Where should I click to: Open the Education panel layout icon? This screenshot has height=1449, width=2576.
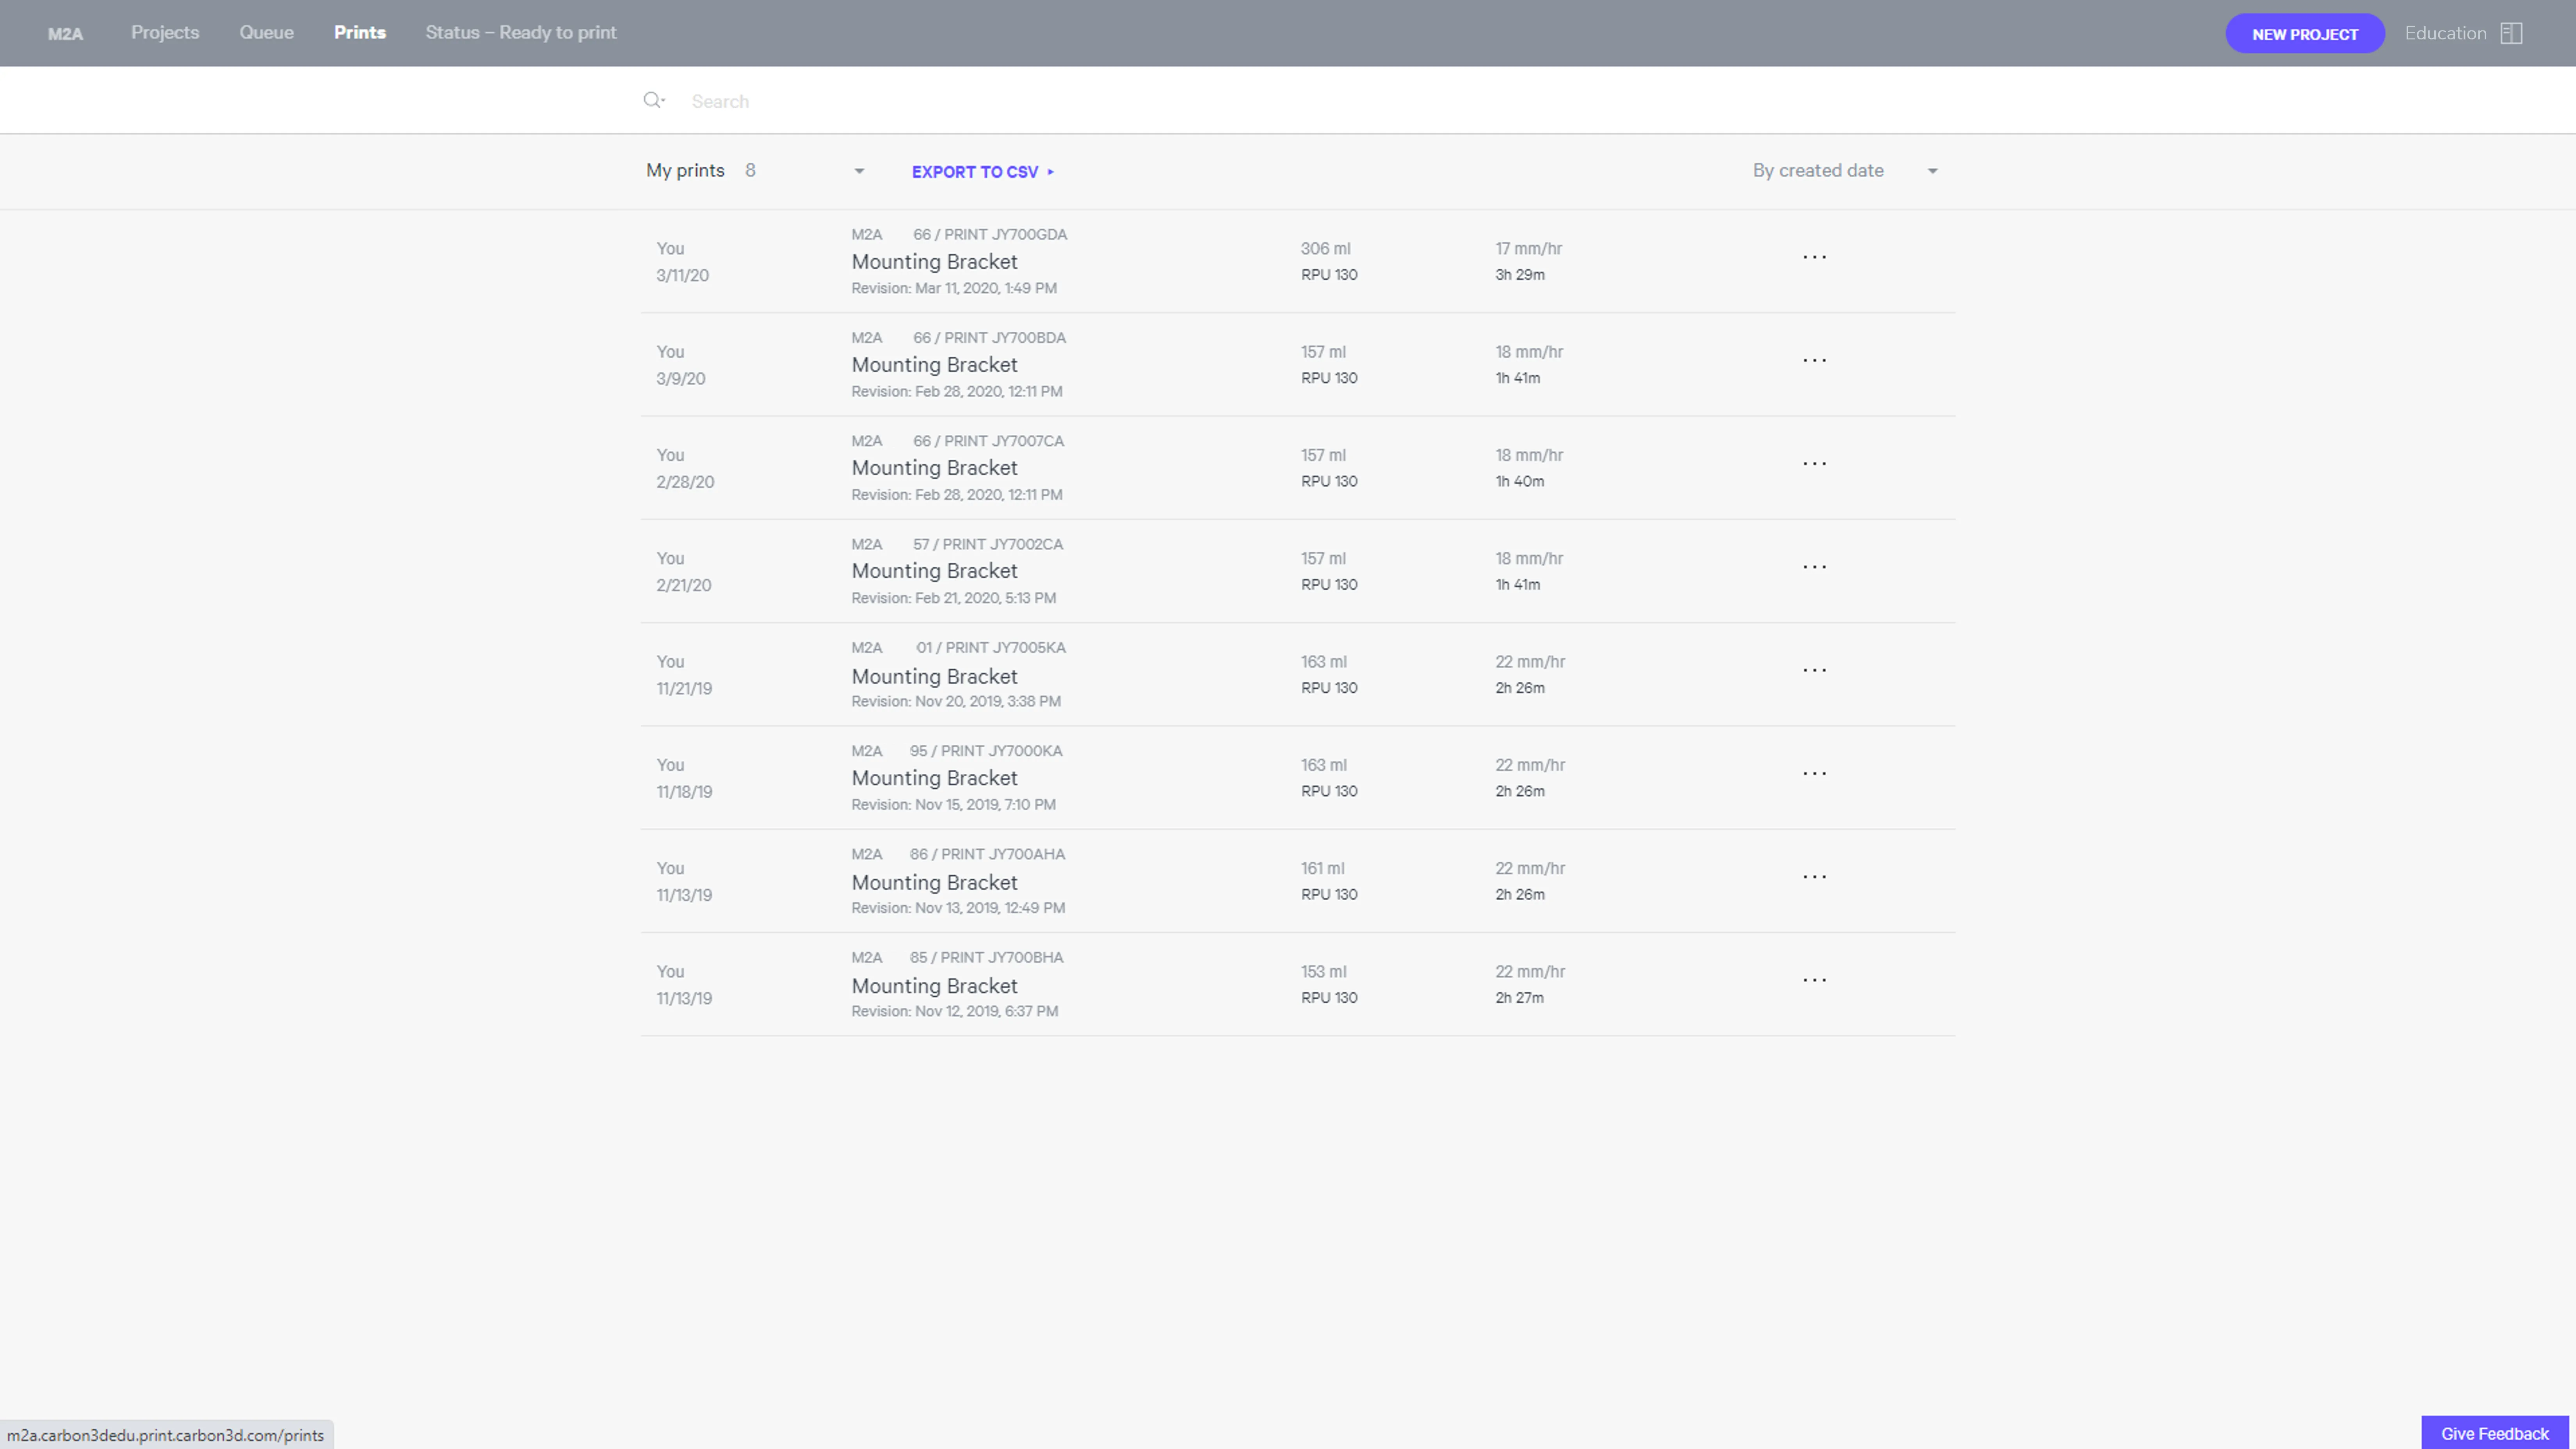click(x=2511, y=33)
